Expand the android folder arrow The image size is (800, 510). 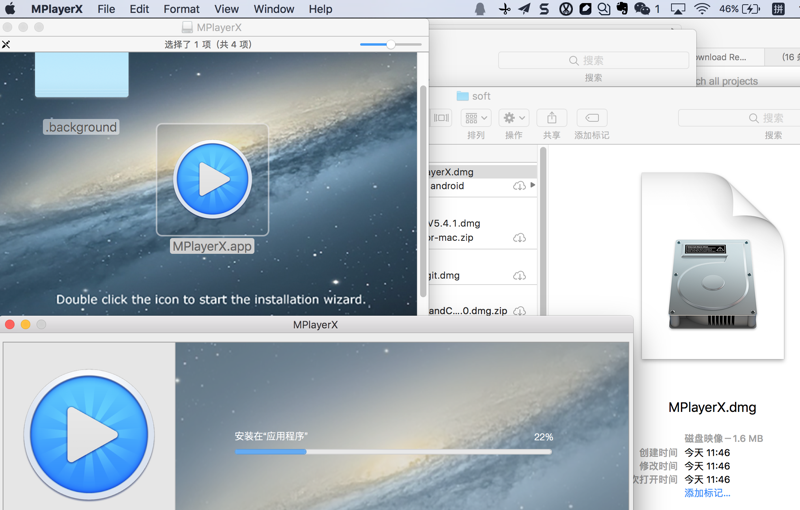click(533, 185)
